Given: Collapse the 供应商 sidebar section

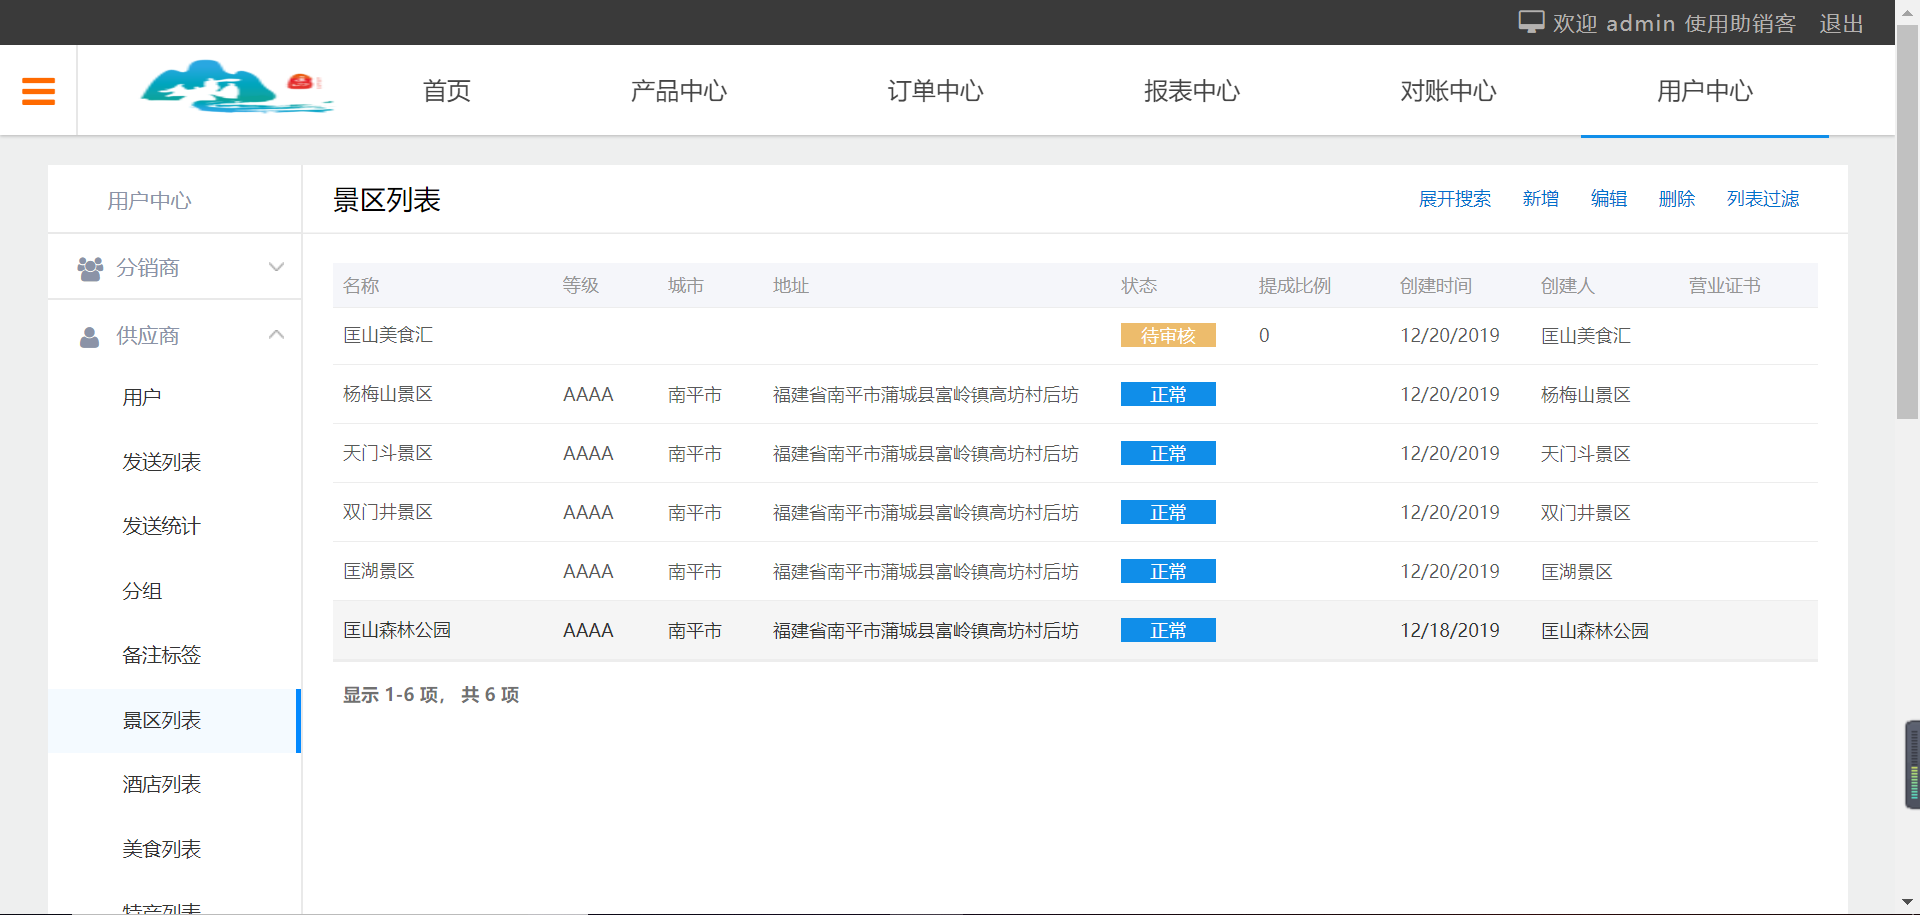Looking at the screenshot, I should point(276,335).
